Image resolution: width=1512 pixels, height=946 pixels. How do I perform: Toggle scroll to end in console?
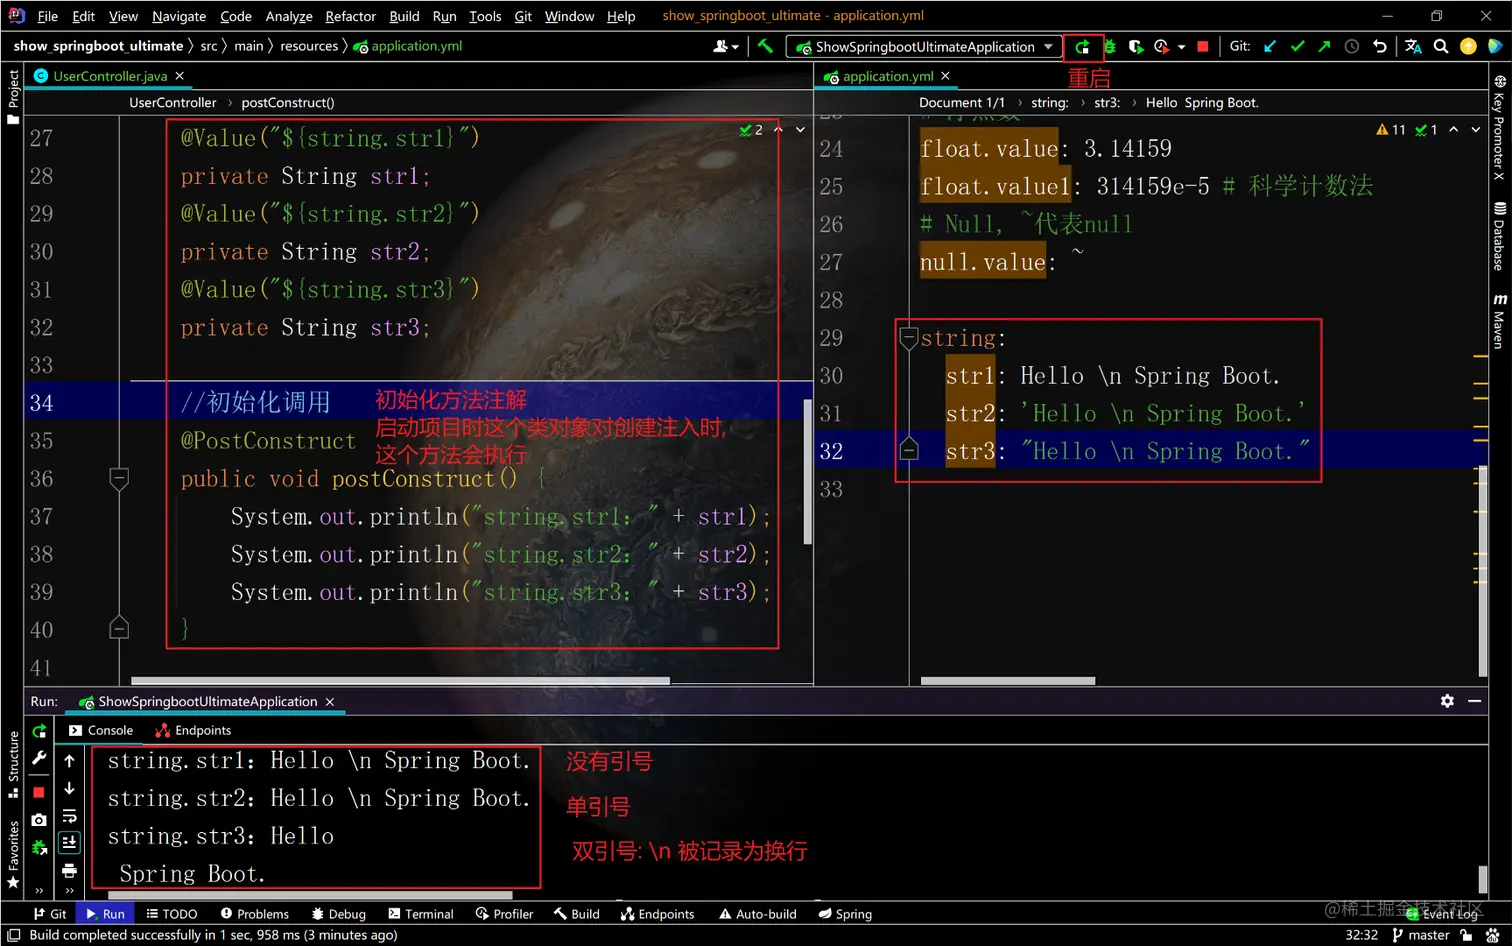point(69,843)
